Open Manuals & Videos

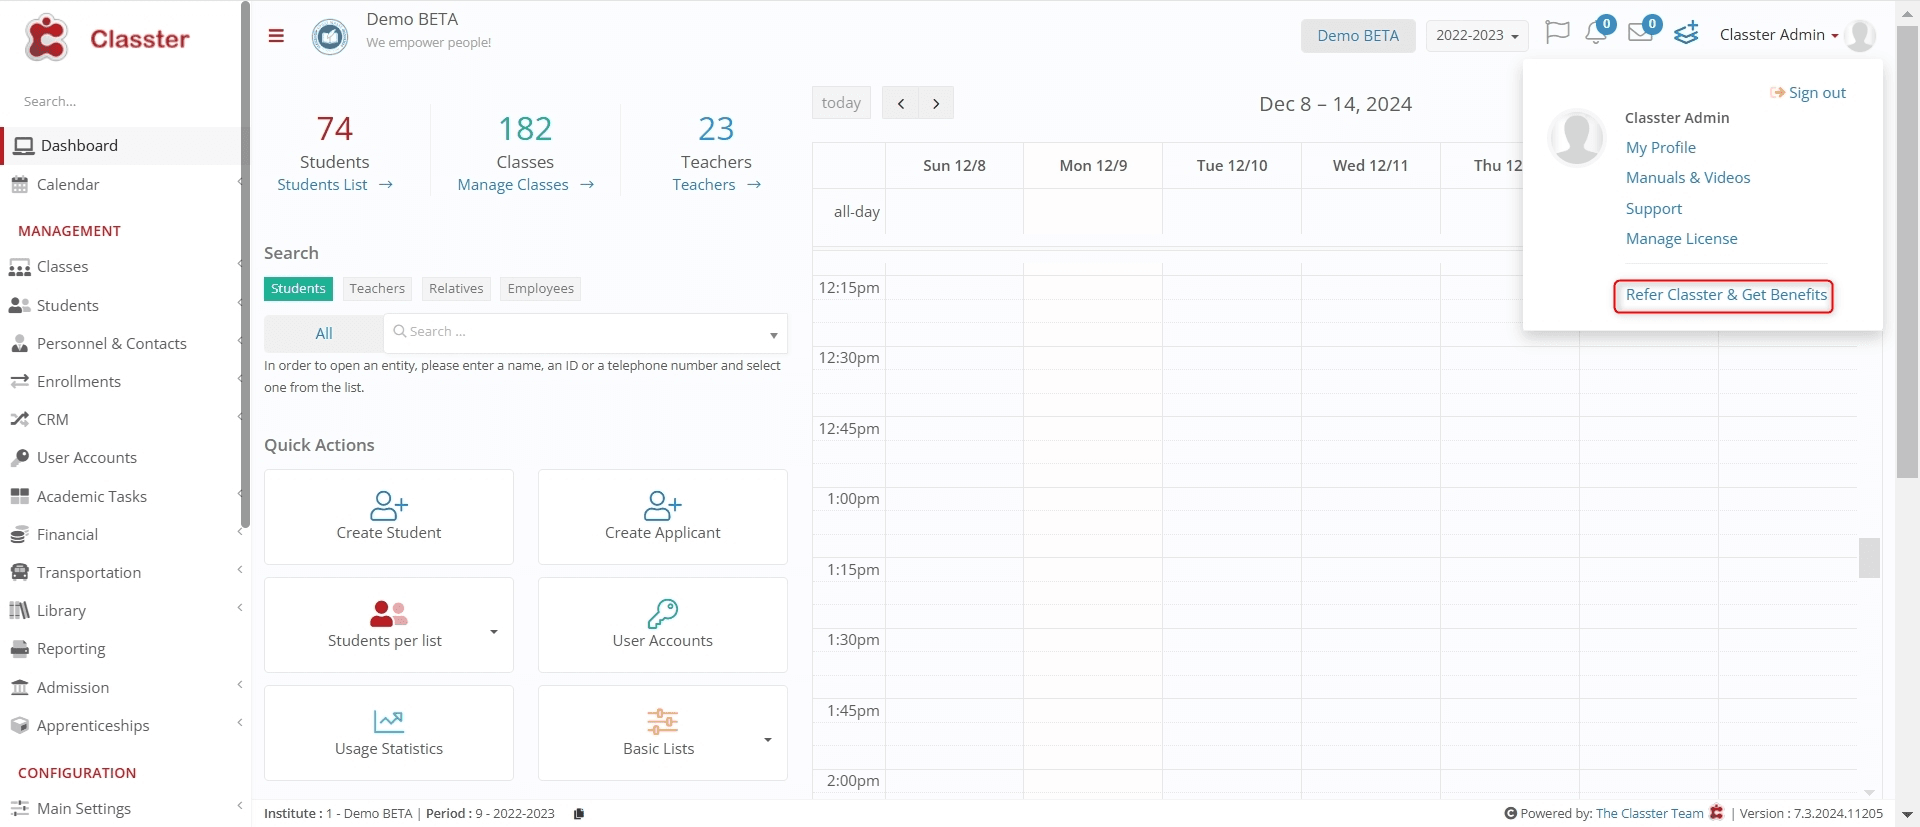pos(1688,178)
